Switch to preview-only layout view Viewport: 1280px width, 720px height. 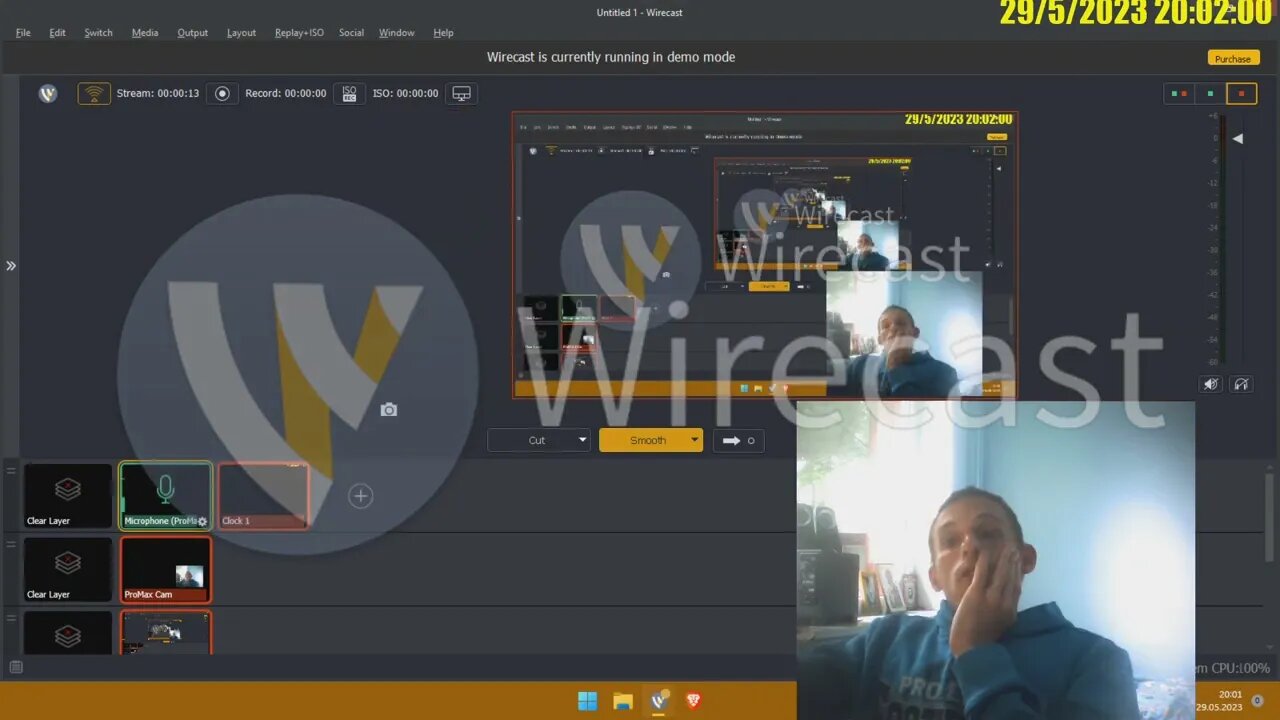tap(1211, 93)
